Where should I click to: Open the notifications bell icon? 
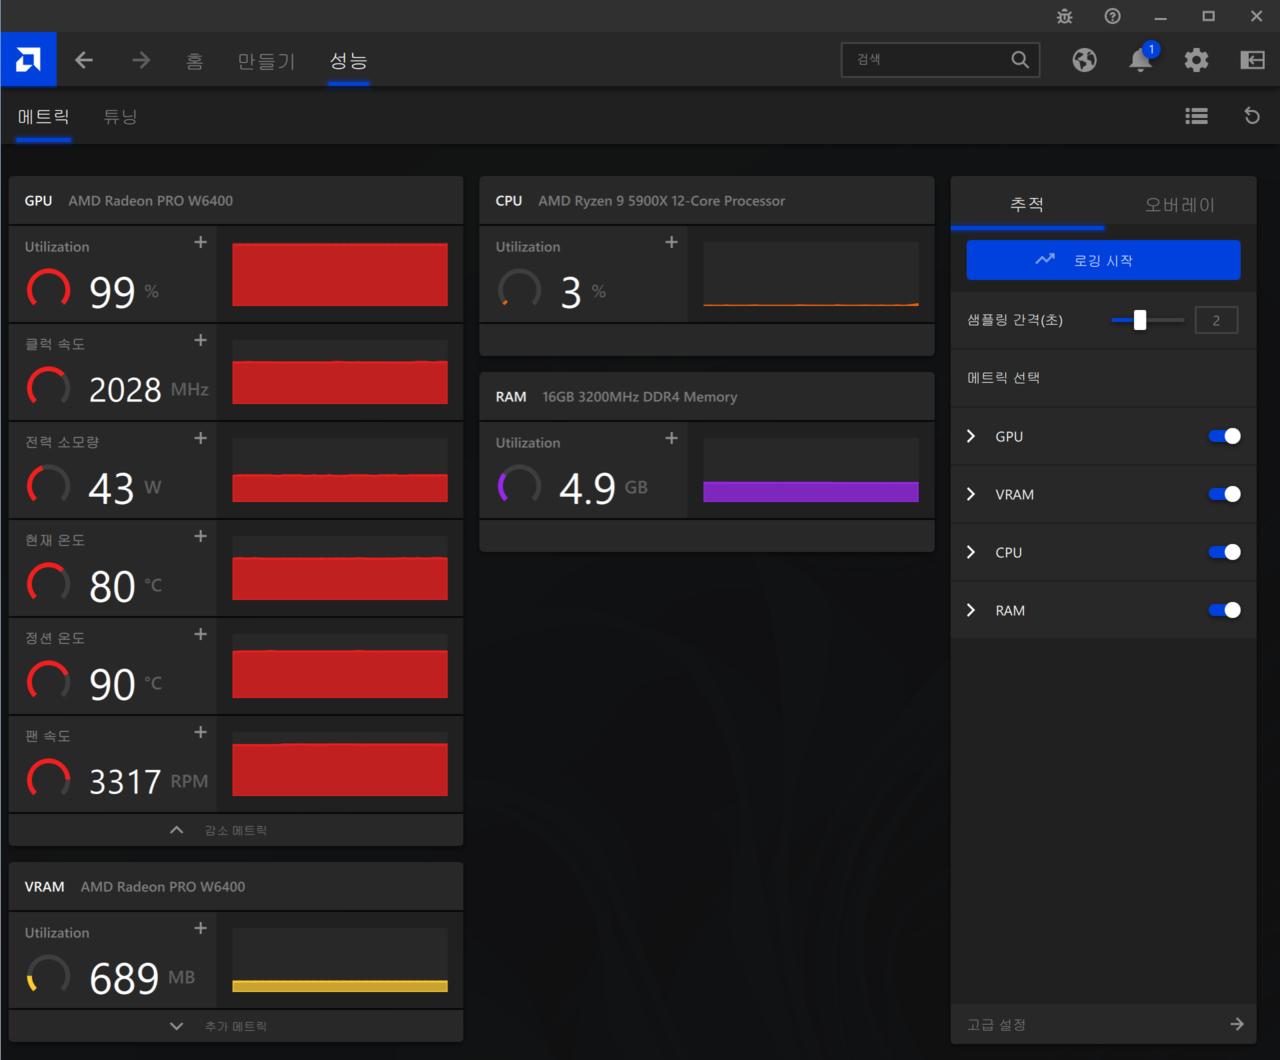pyautogui.click(x=1140, y=60)
